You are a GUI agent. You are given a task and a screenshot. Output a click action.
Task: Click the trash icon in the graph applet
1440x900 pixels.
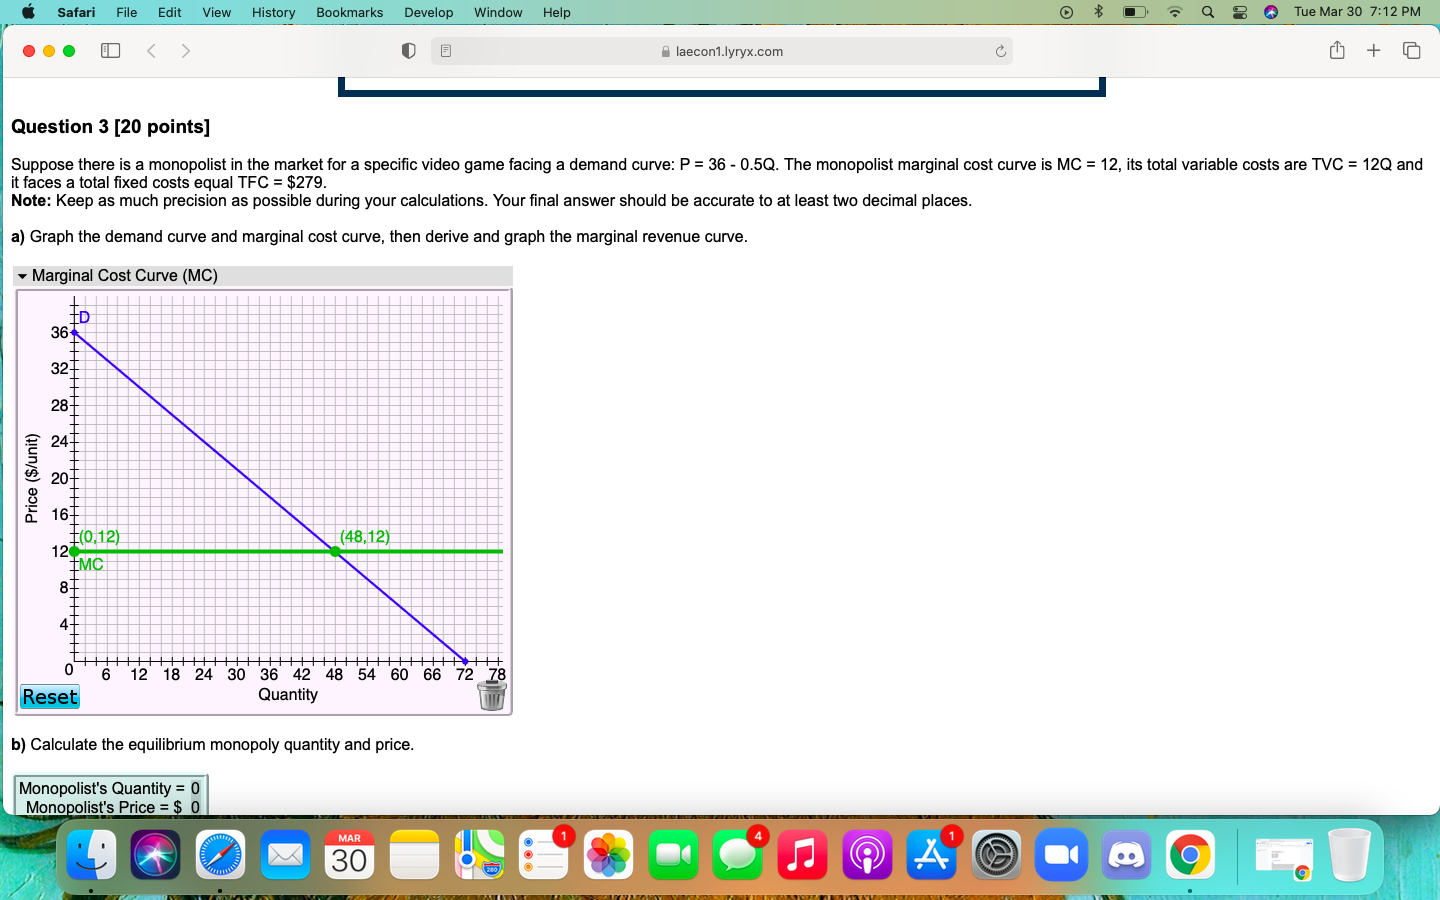click(491, 696)
